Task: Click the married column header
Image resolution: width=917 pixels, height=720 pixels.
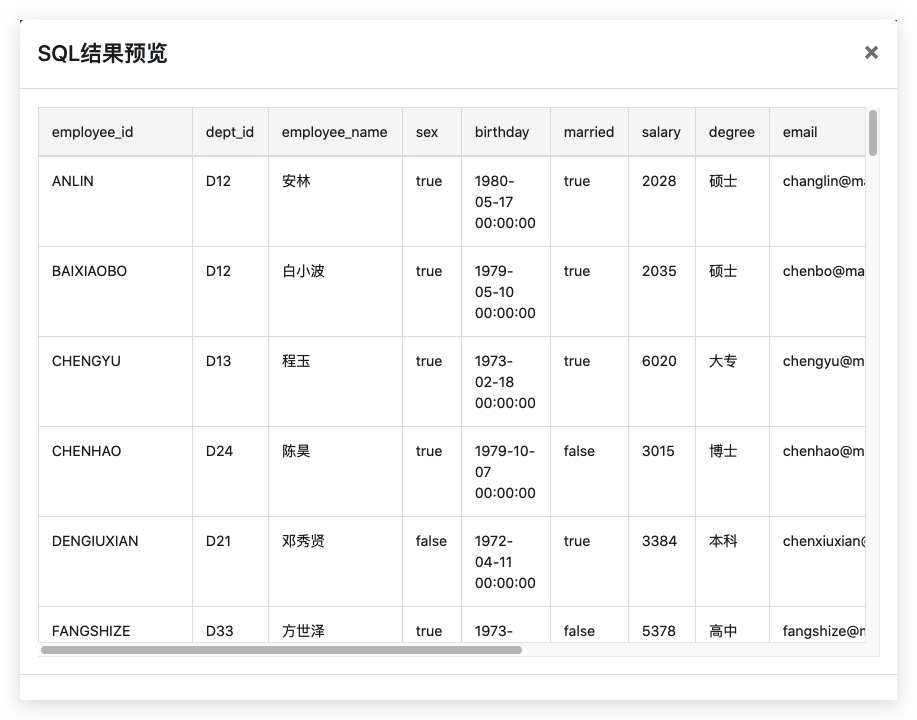Action: pos(590,132)
